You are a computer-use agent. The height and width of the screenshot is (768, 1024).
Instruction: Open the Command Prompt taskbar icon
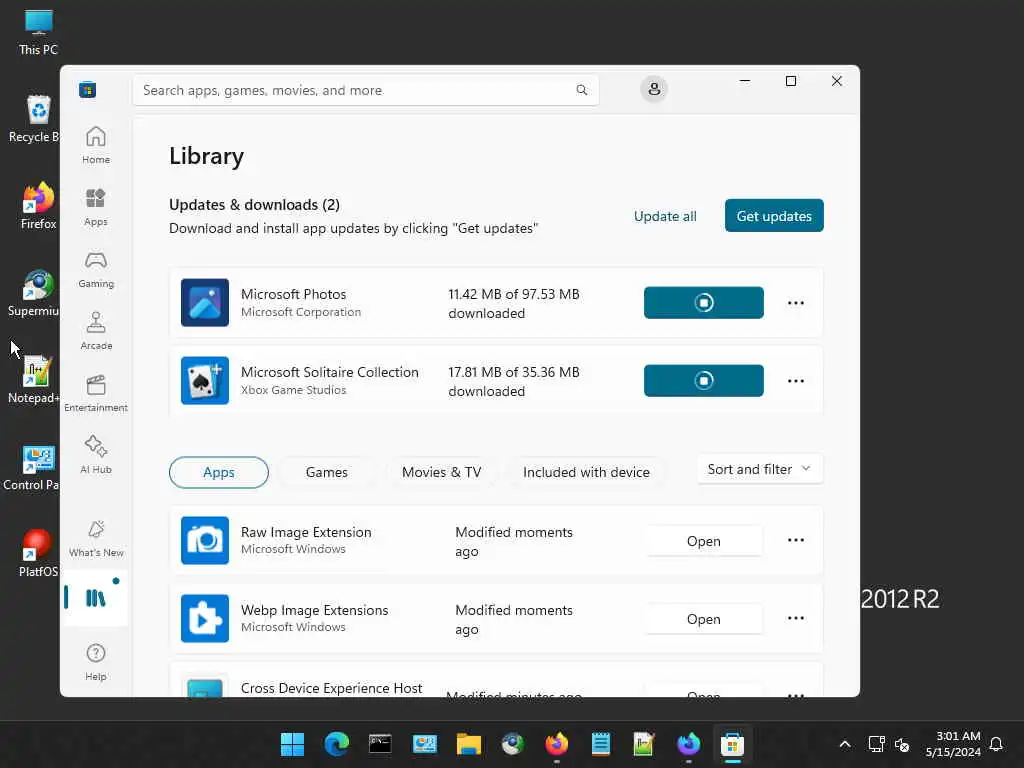pyautogui.click(x=380, y=744)
